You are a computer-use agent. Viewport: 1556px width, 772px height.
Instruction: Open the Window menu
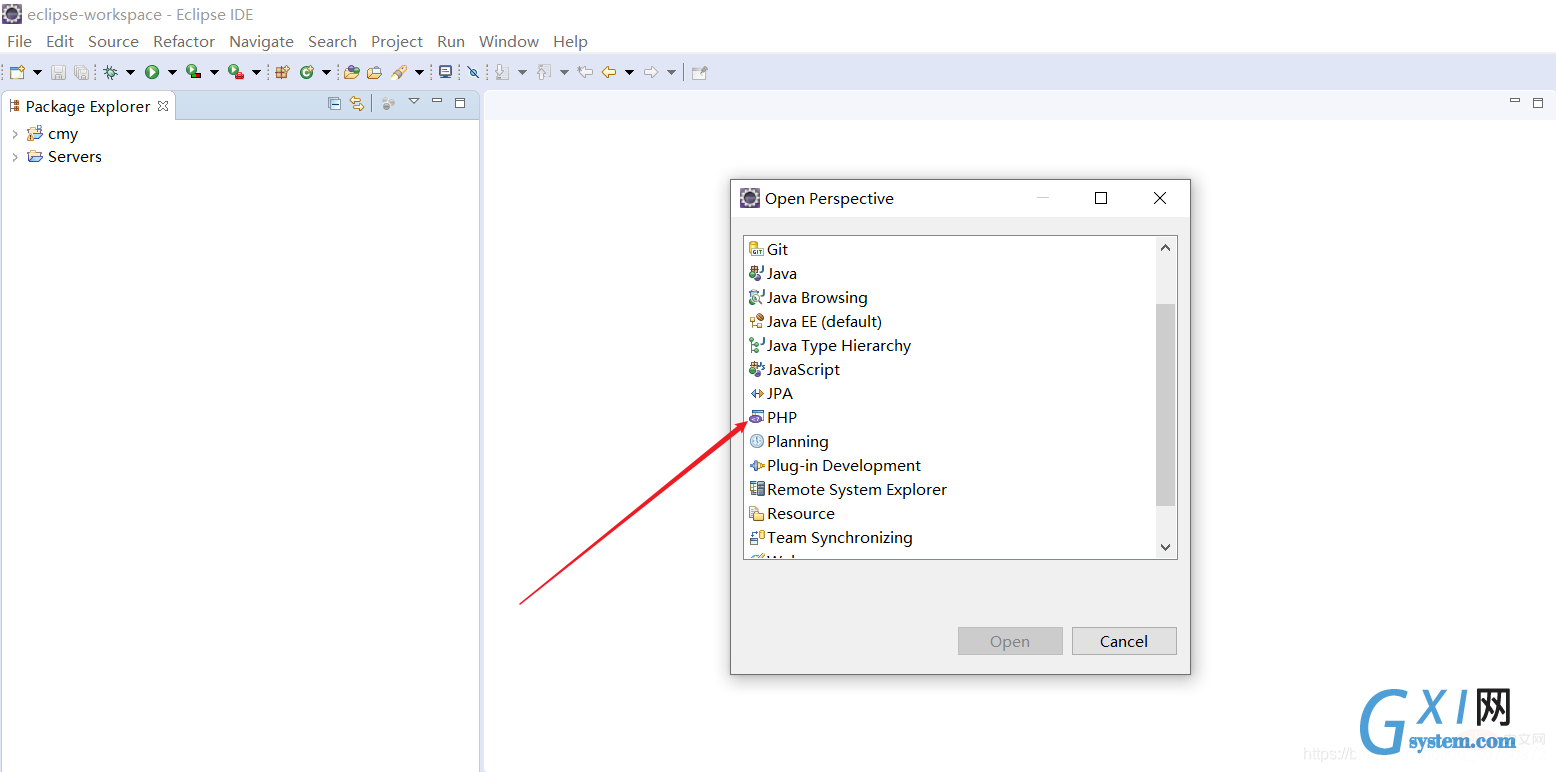coord(509,41)
